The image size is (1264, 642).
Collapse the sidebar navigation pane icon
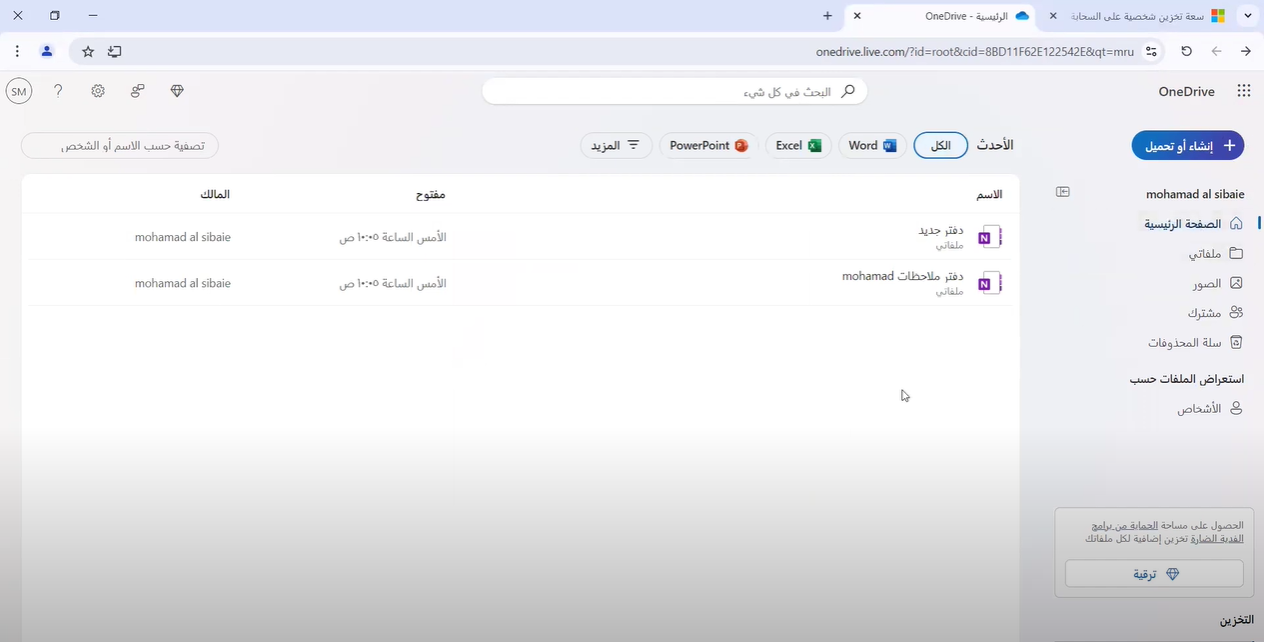[1063, 192]
